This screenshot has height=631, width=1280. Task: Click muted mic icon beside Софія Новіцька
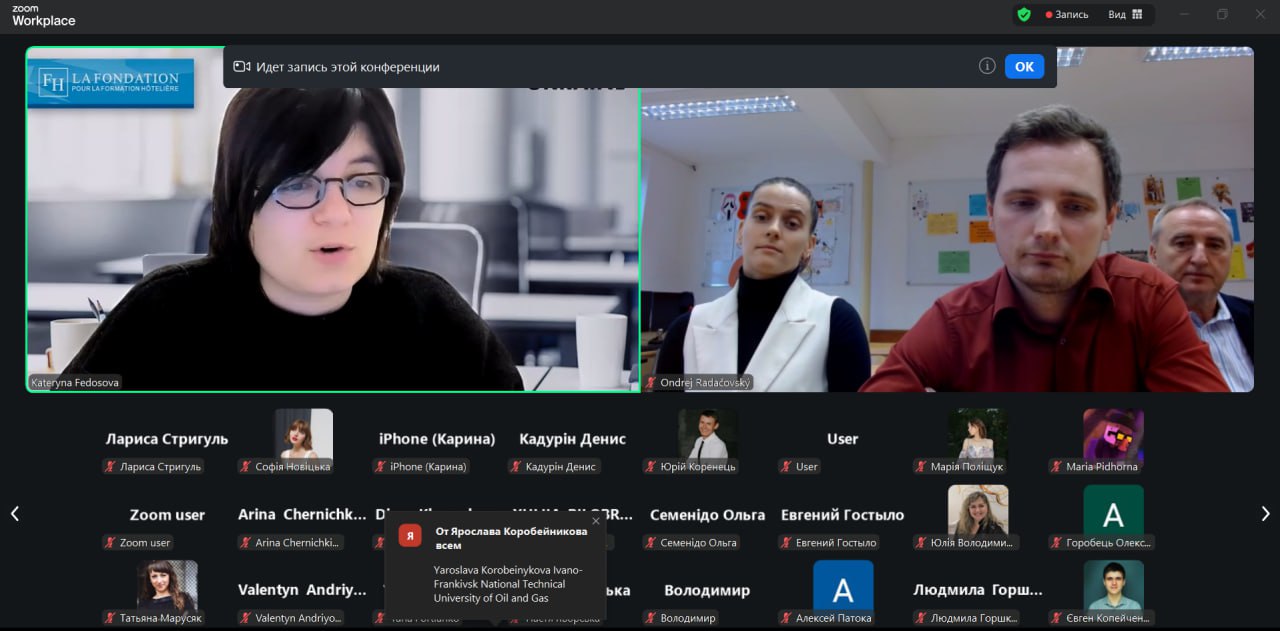[245, 466]
